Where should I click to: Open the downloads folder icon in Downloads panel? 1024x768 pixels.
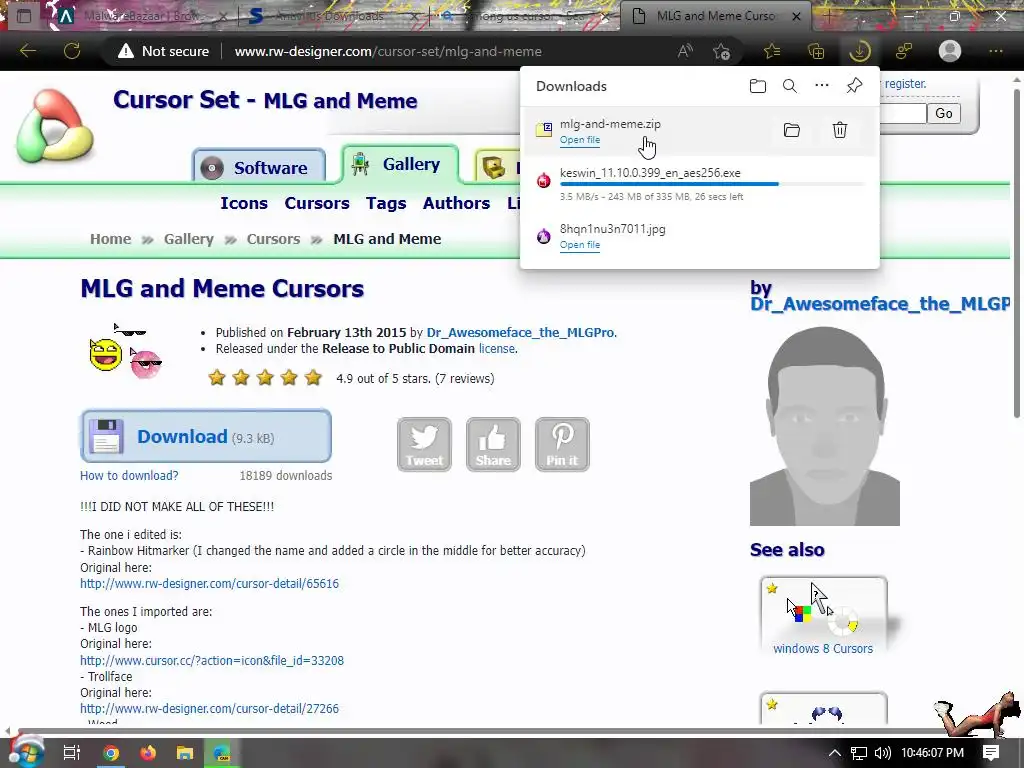tap(758, 86)
